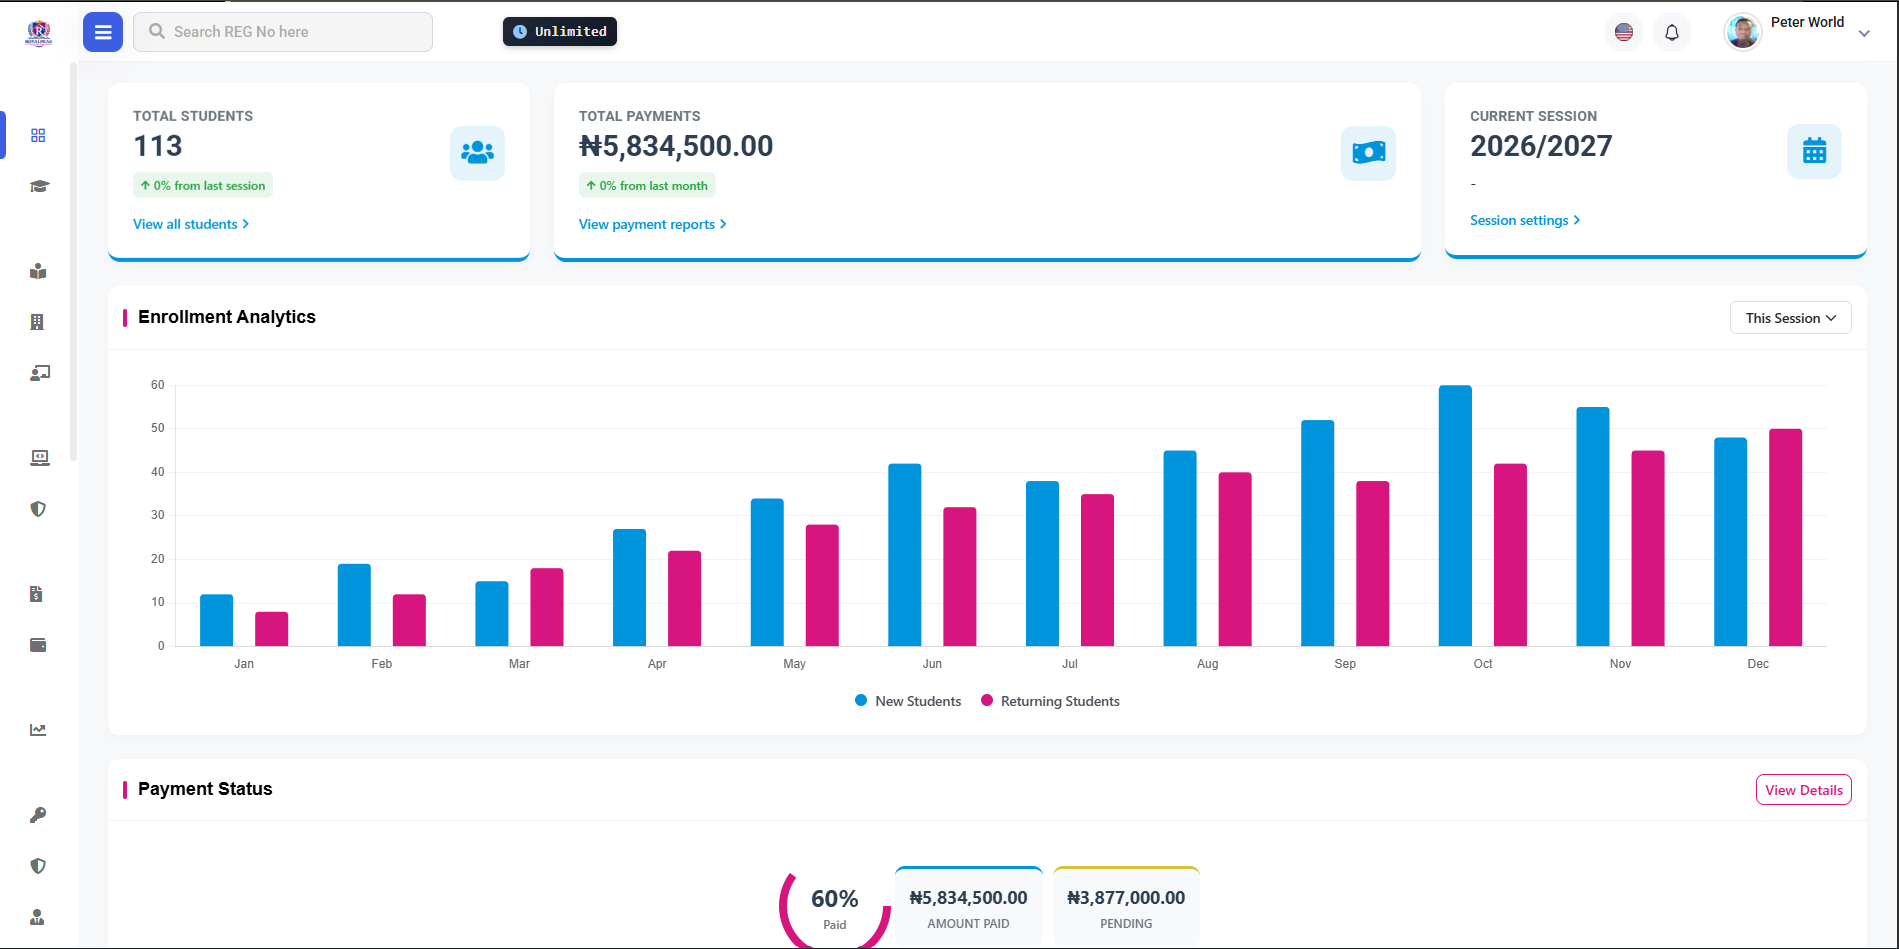Open the Dashboard grid icon in the sidebar
Screen dimensions: 1899x949
(38, 135)
